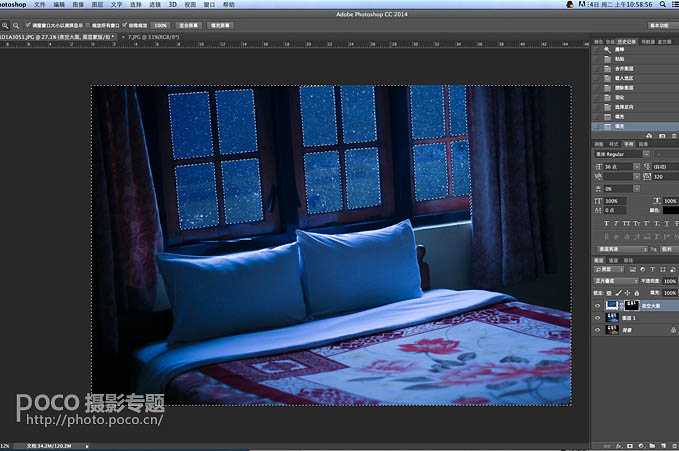This screenshot has height=451, width=679.
Task: Toggle faux italic text style
Action: point(616,224)
